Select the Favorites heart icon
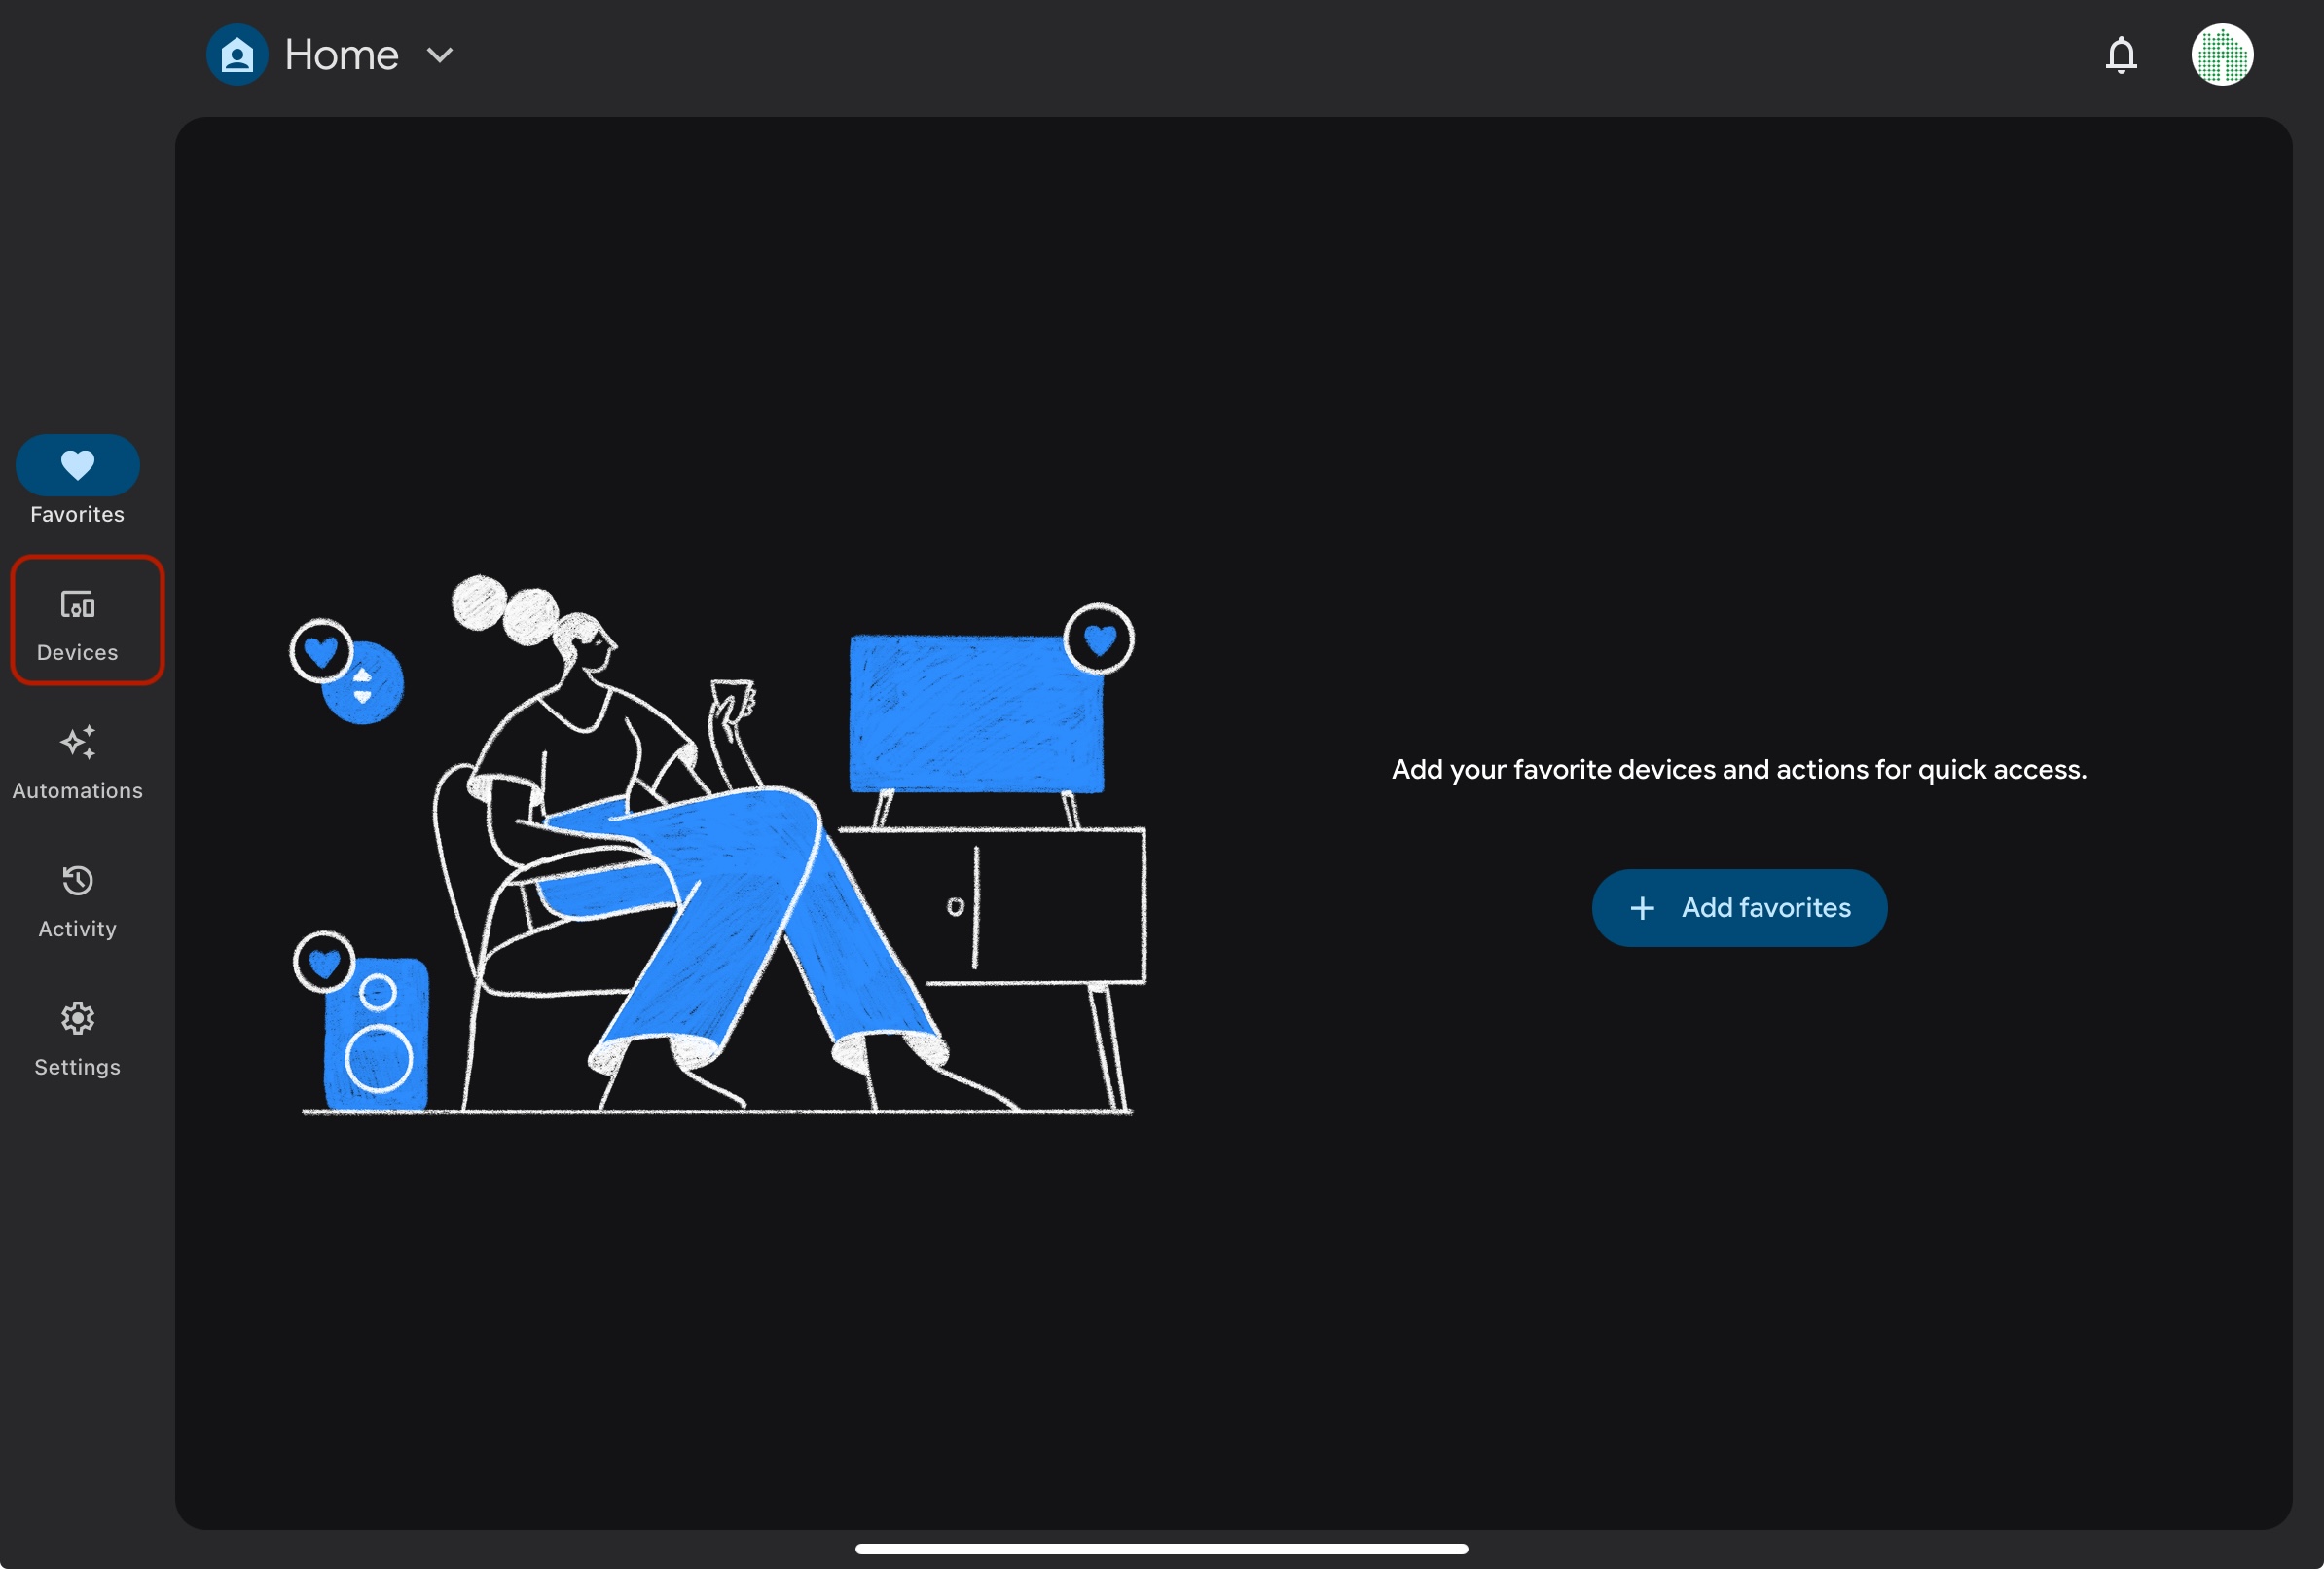The height and width of the screenshot is (1569, 2324). tap(77, 465)
